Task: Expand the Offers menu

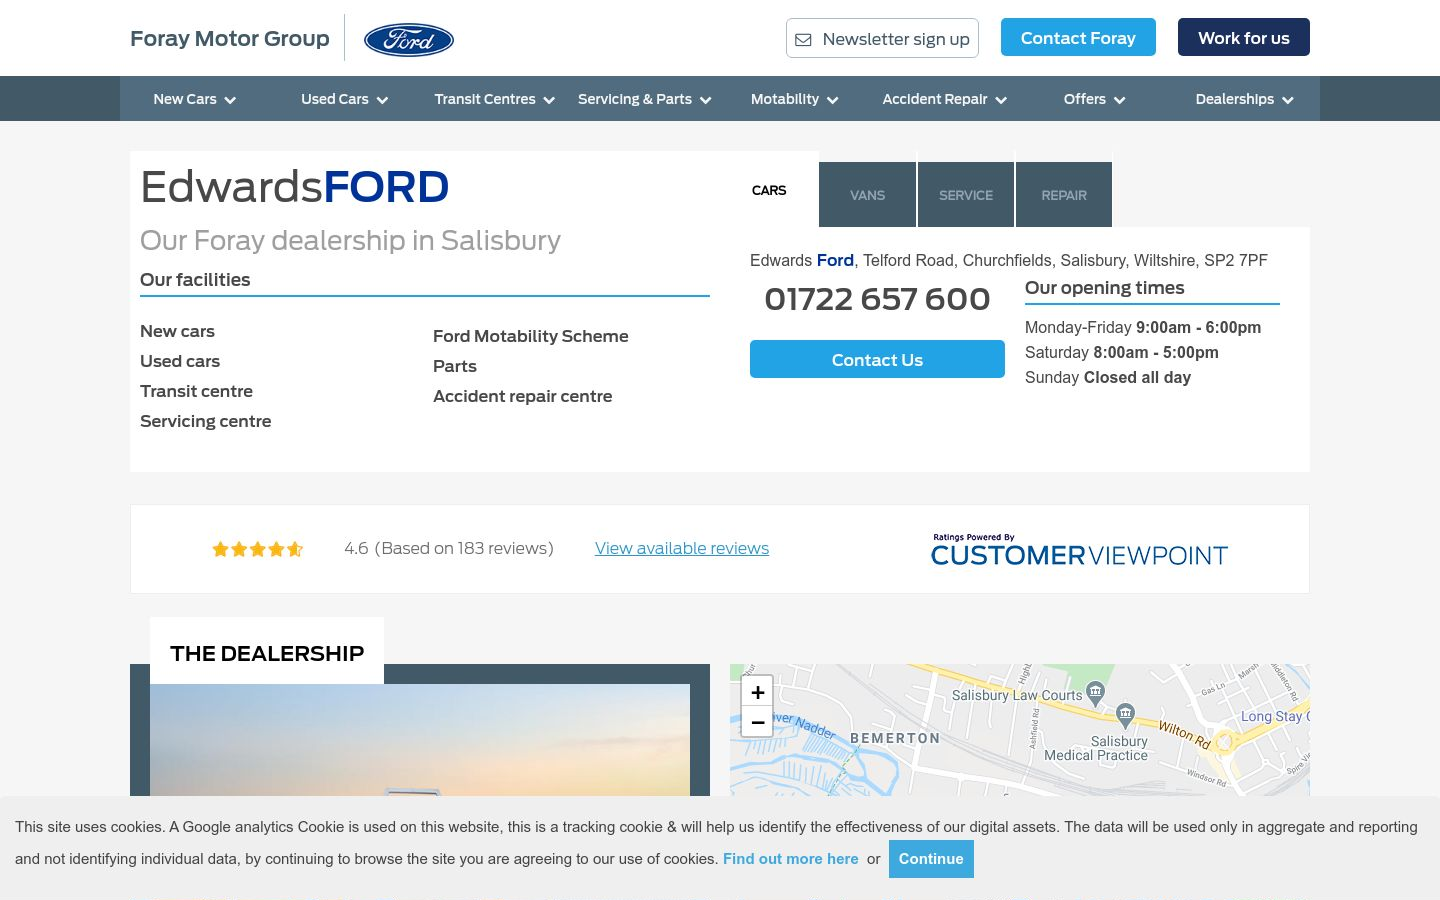Action: click(1094, 99)
